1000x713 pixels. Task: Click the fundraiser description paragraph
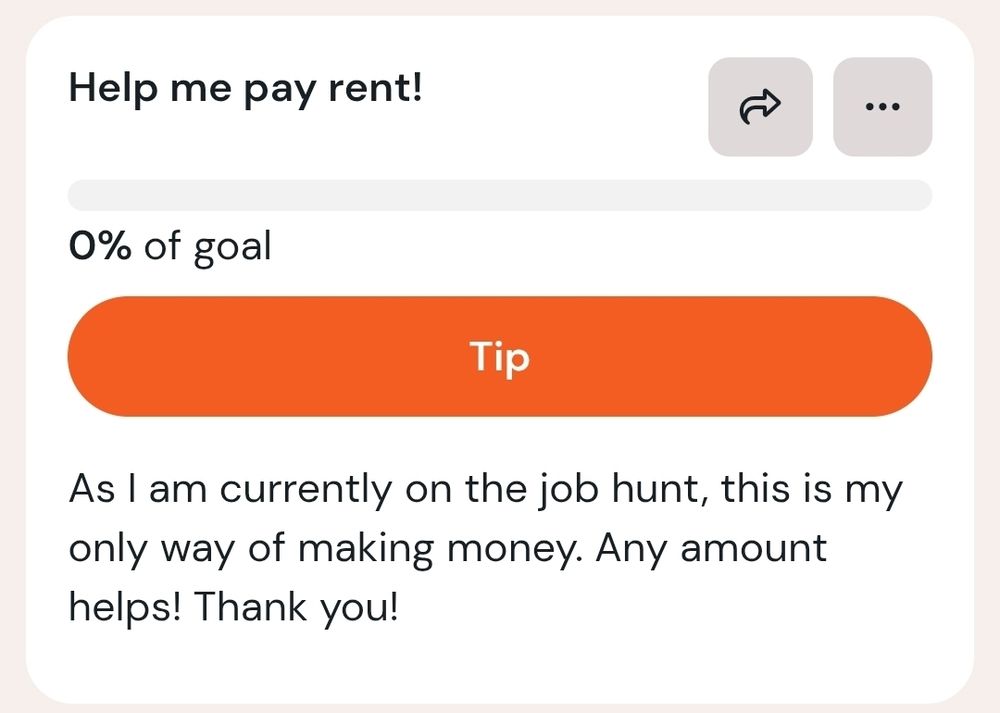(486, 548)
